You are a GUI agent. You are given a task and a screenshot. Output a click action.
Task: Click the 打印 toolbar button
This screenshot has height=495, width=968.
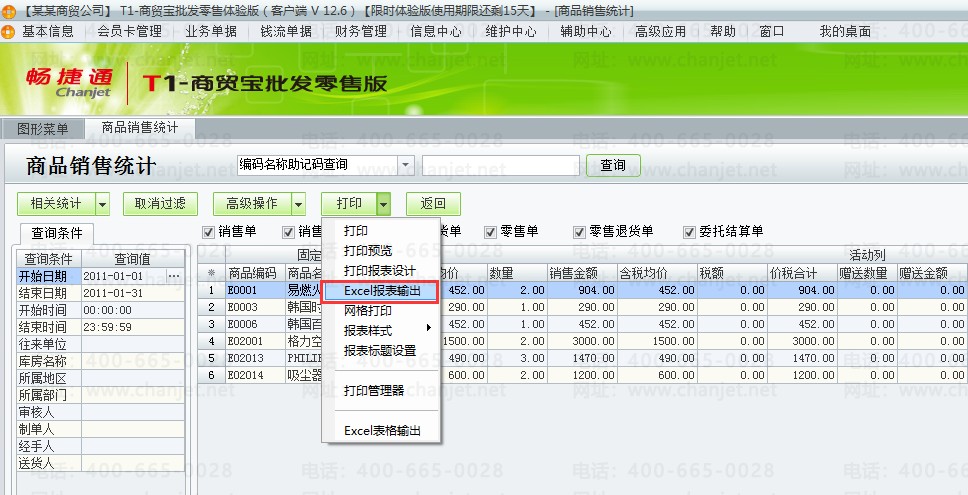click(x=349, y=204)
